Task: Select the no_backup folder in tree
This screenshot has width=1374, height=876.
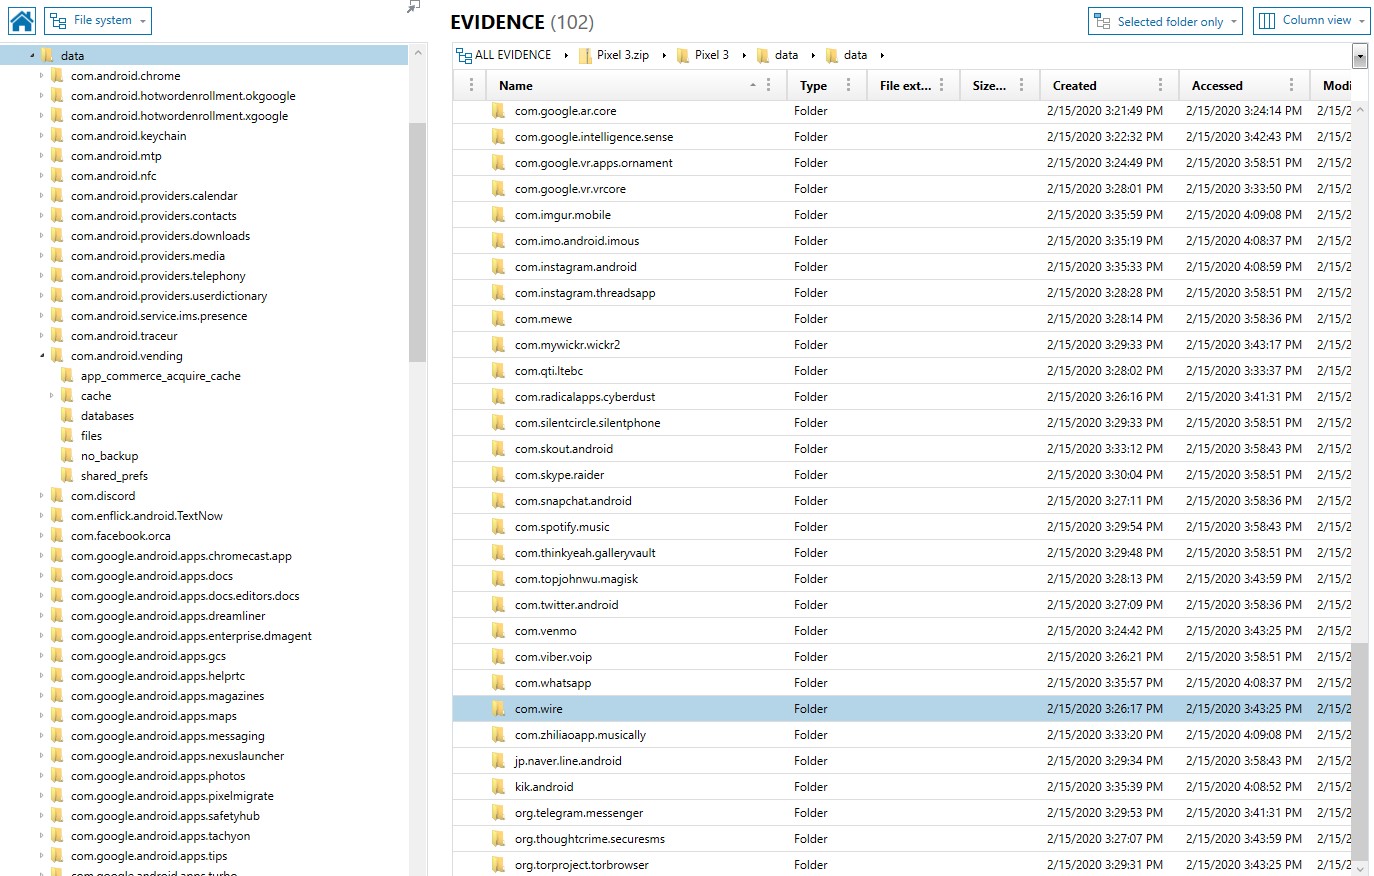Action: 110,456
